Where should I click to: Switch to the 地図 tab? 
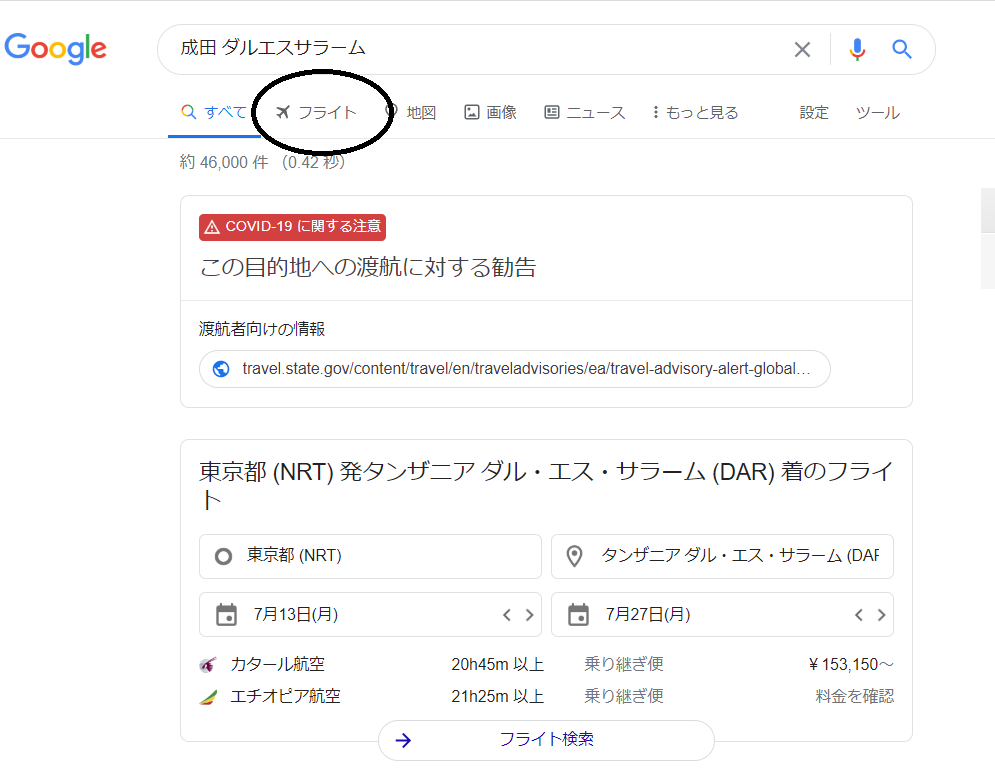(411, 112)
